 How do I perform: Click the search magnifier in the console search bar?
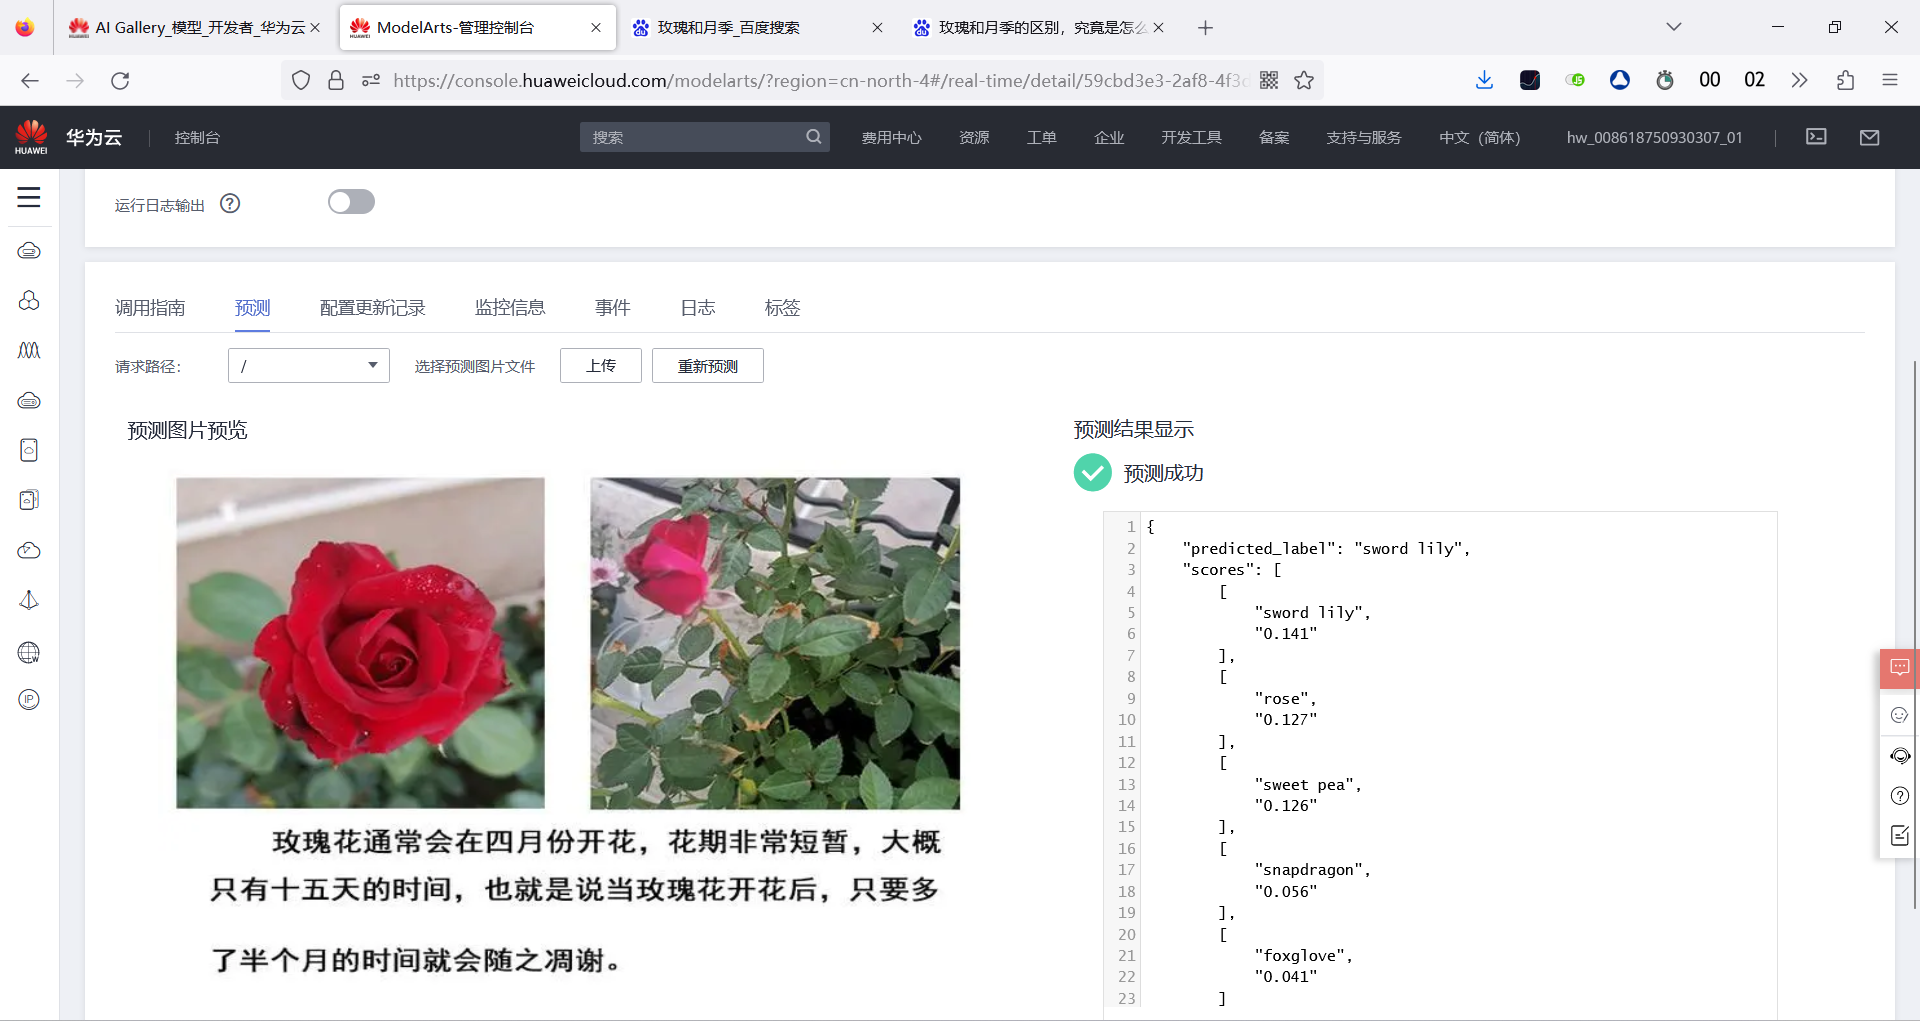pos(814,137)
